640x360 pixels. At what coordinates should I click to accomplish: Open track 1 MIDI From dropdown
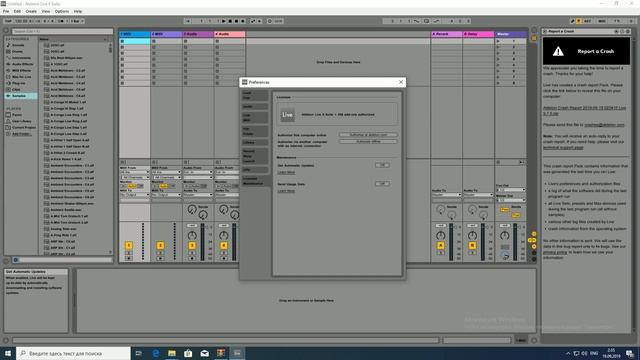[135, 172]
